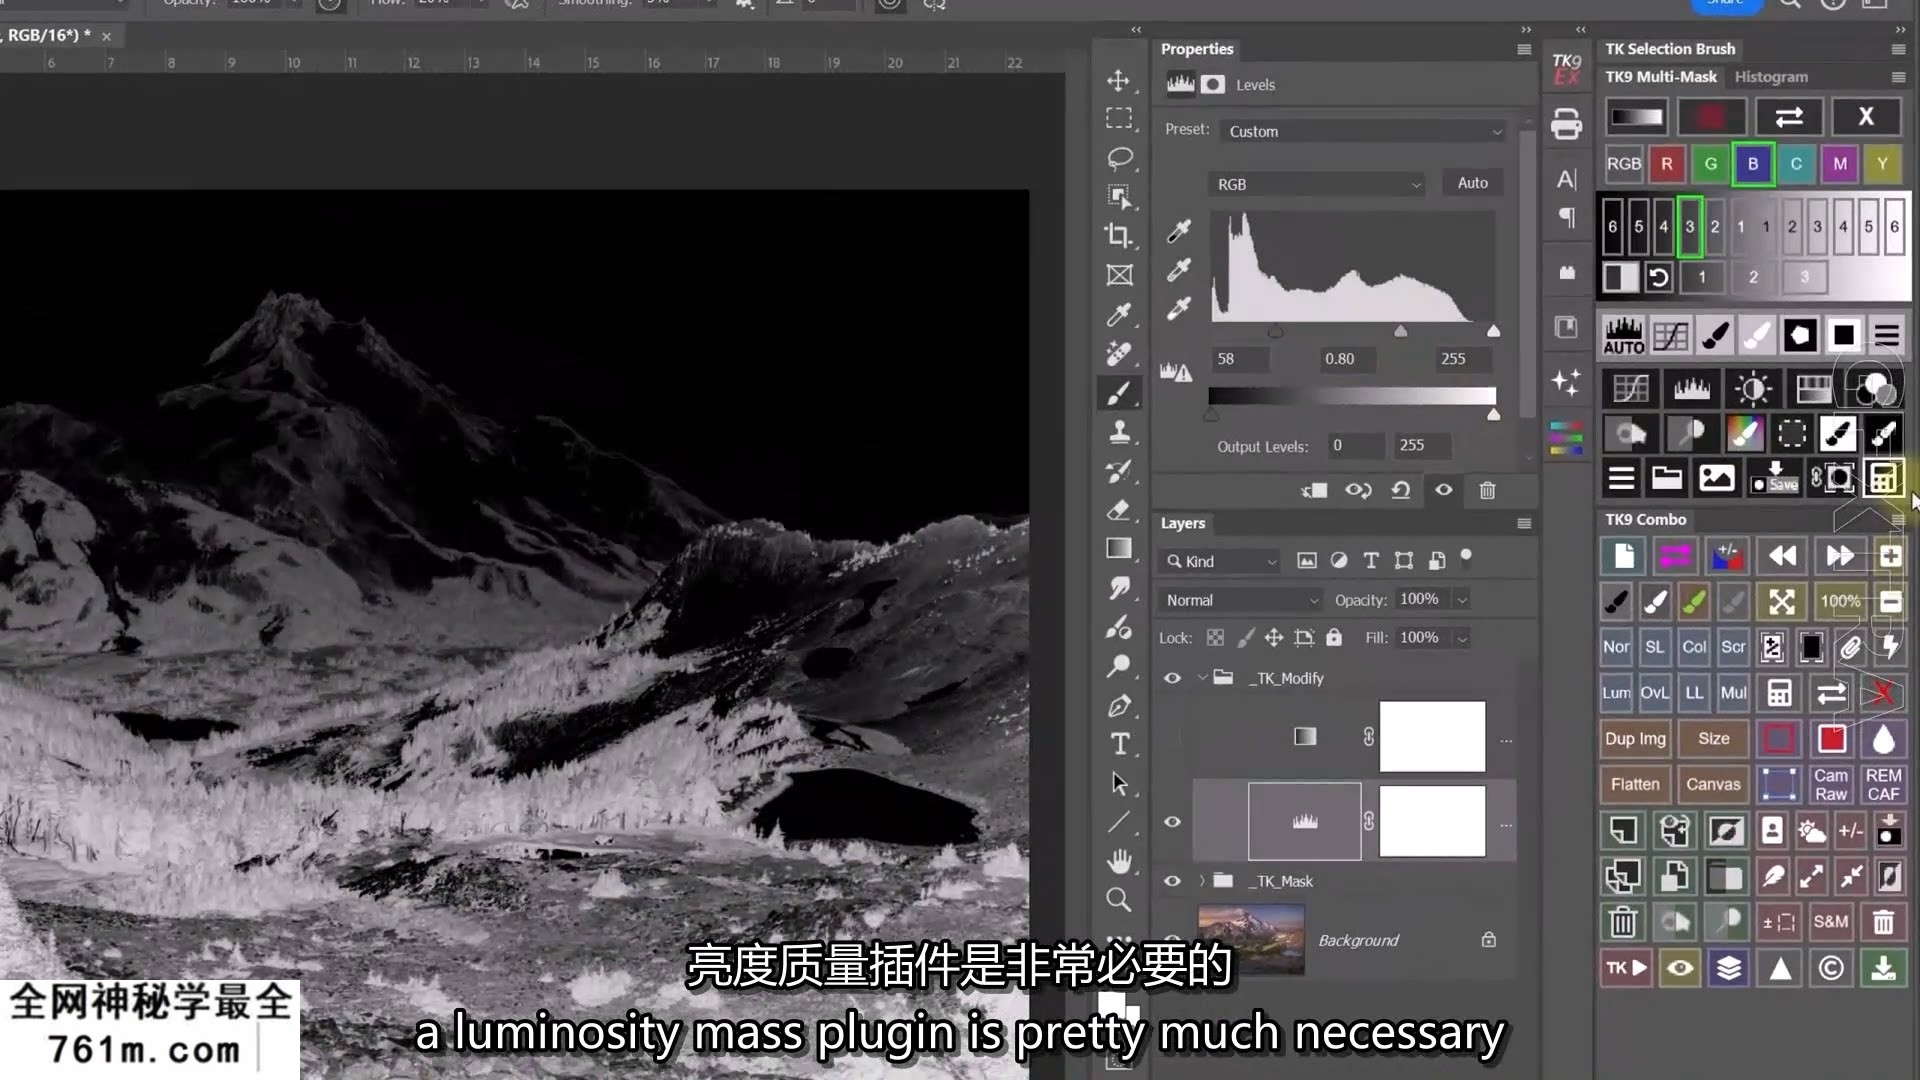Image resolution: width=1920 pixels, height=1080 pixels.
Task: Click the Dup Img button
Action: (x=1635, y=739)
